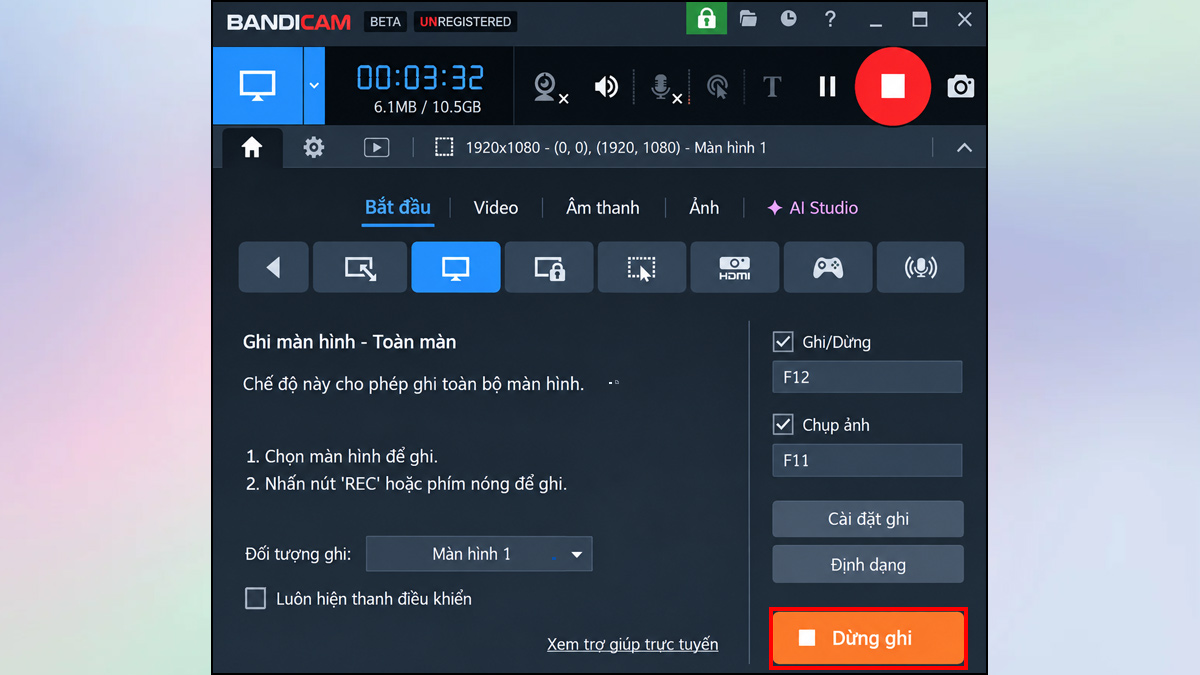Select the Bắt đầu tab
1200x675 pixels.
click(398, 207)
